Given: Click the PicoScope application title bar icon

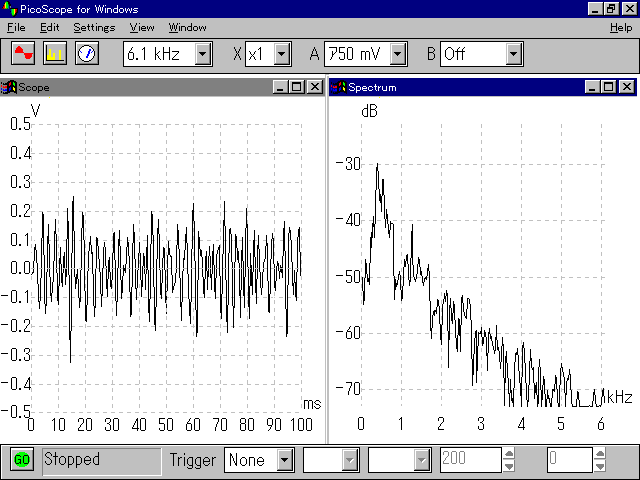Looking at the screenshot, I should click(9, 9).
